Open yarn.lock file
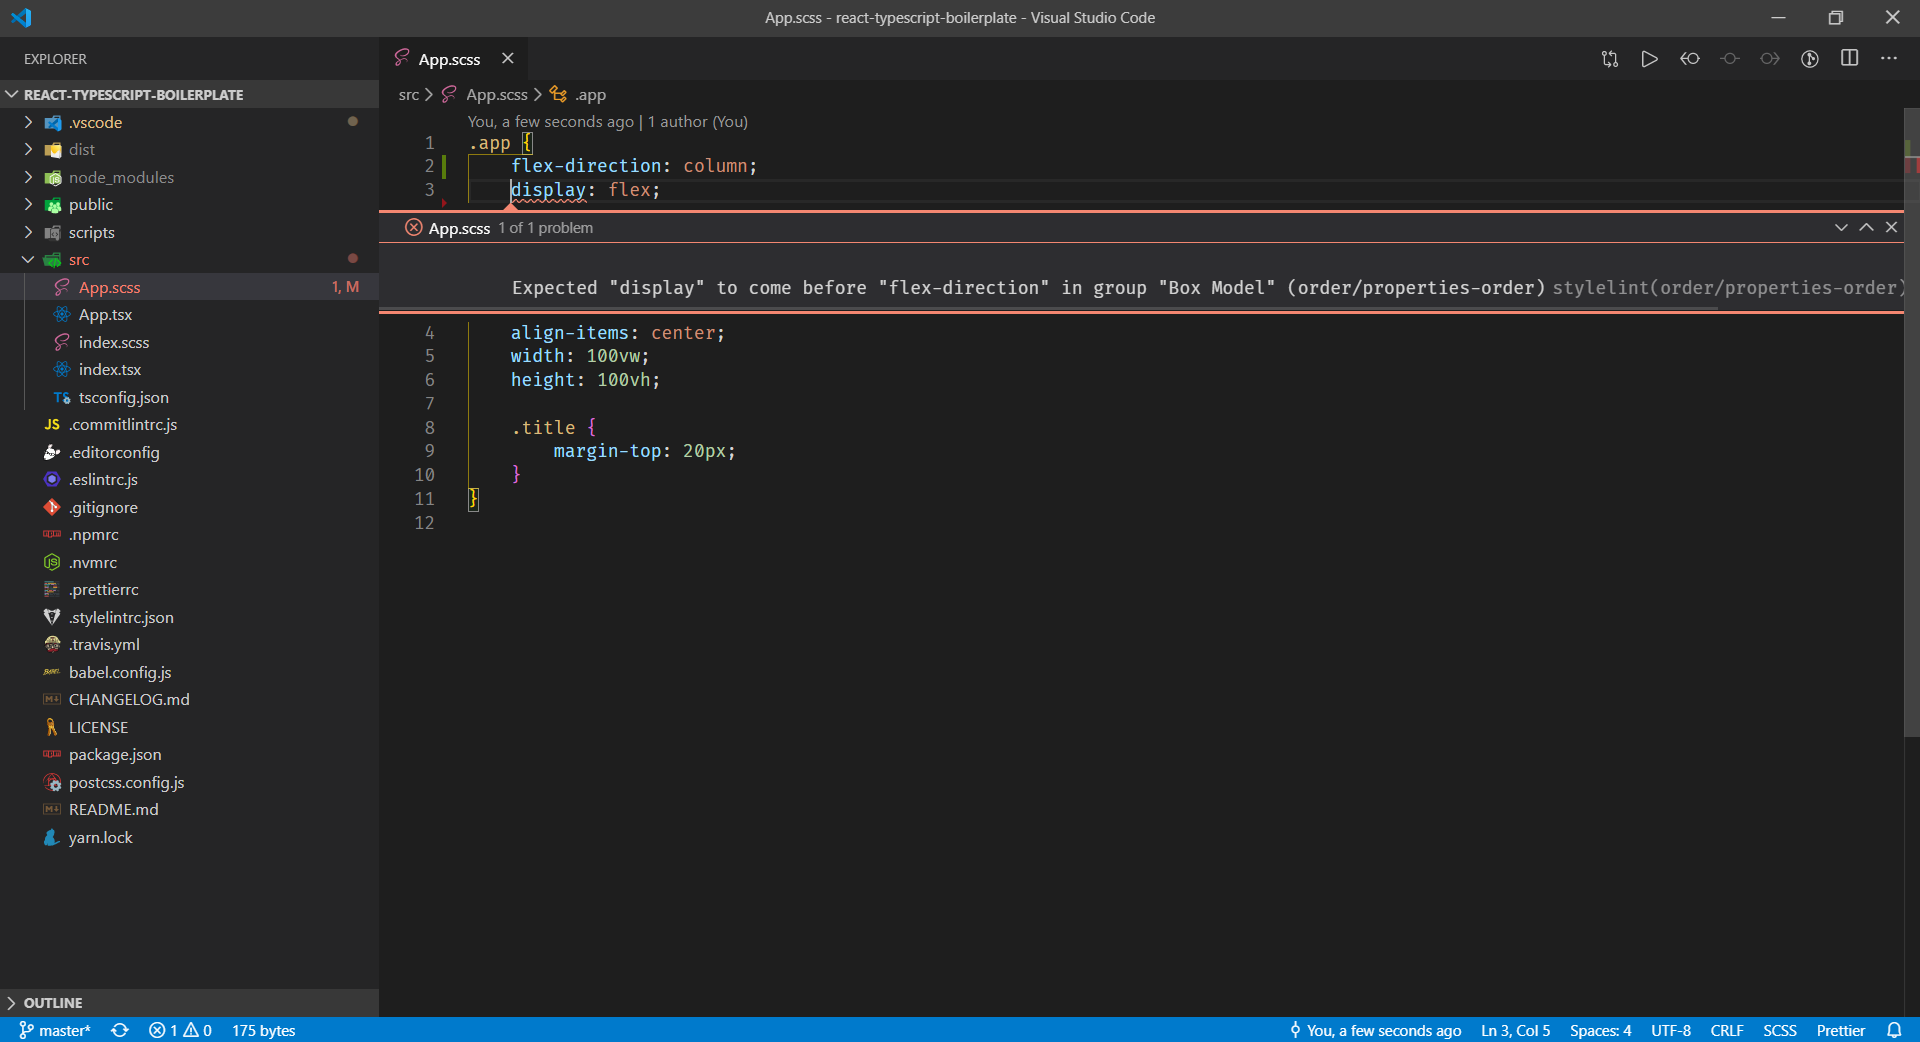Image resolution: width=1920 pixels, height=1042 pixels. pyautogui.click(x=190, y=837)
